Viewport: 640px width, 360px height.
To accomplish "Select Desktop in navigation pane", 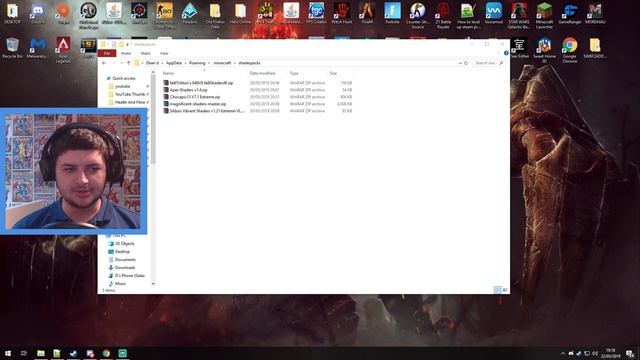I will coord(122,251).
